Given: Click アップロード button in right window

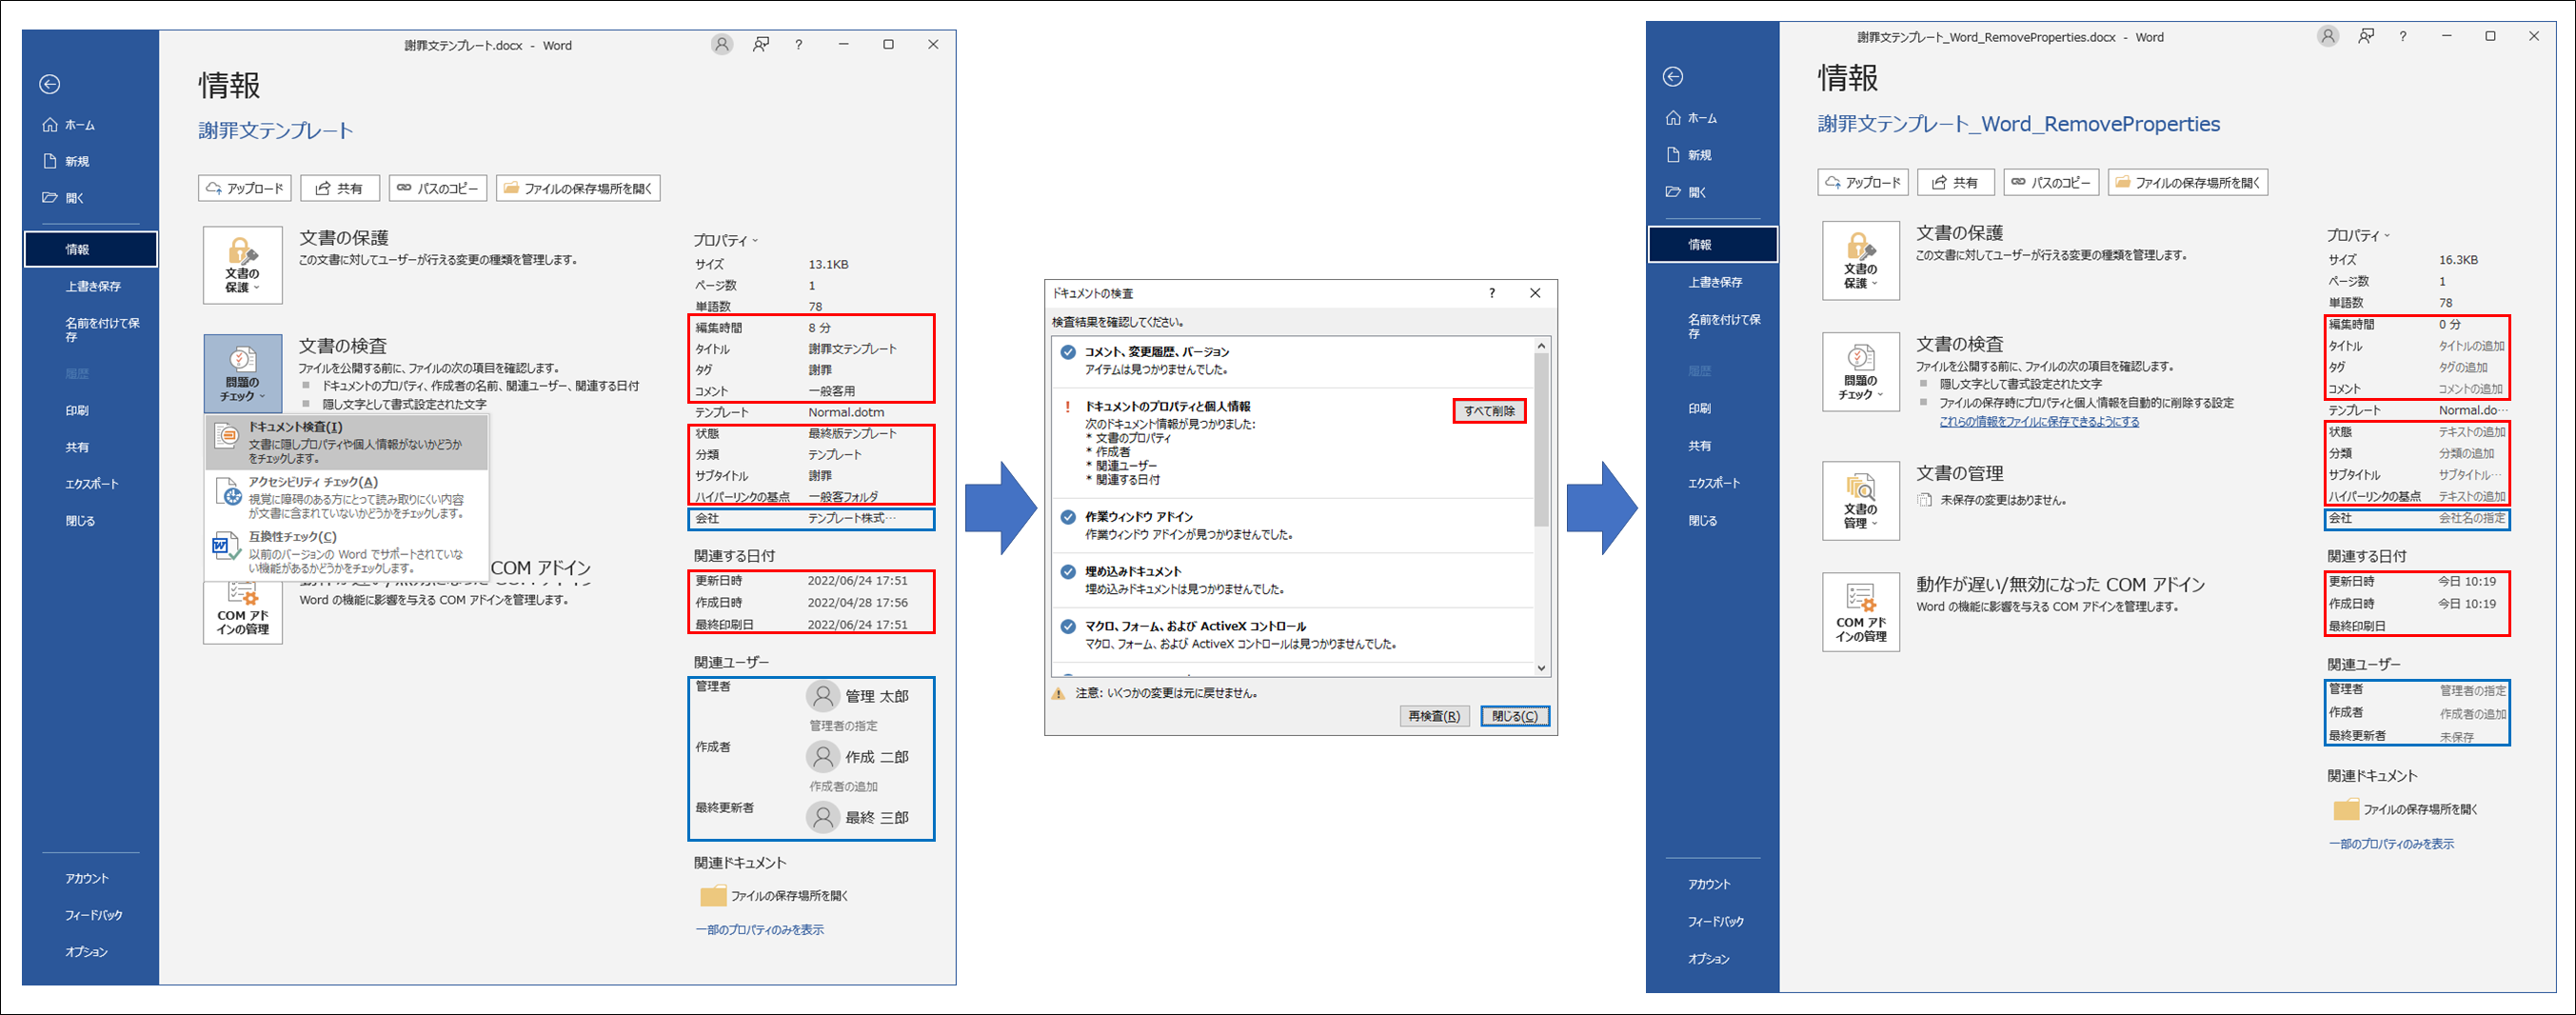Looking at the screenshot, I should click(x=1863, y=183).
